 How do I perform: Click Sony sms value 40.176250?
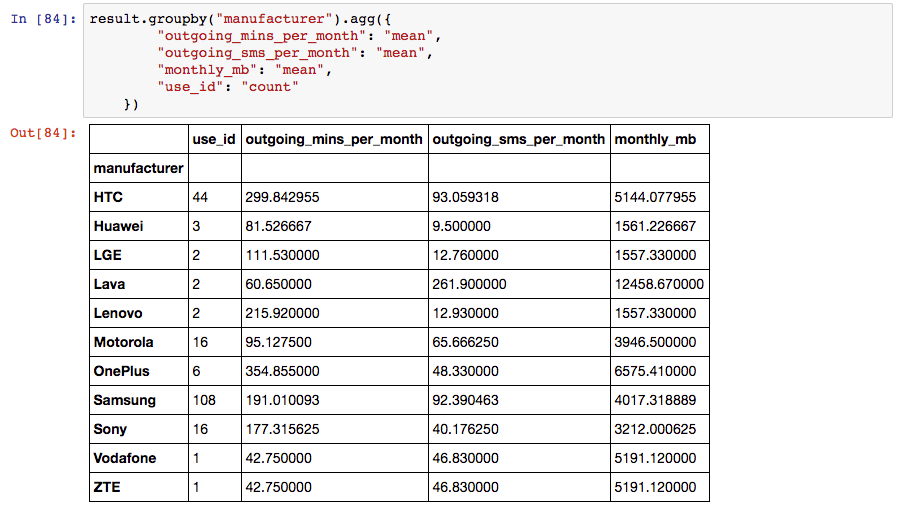point(465,429)
